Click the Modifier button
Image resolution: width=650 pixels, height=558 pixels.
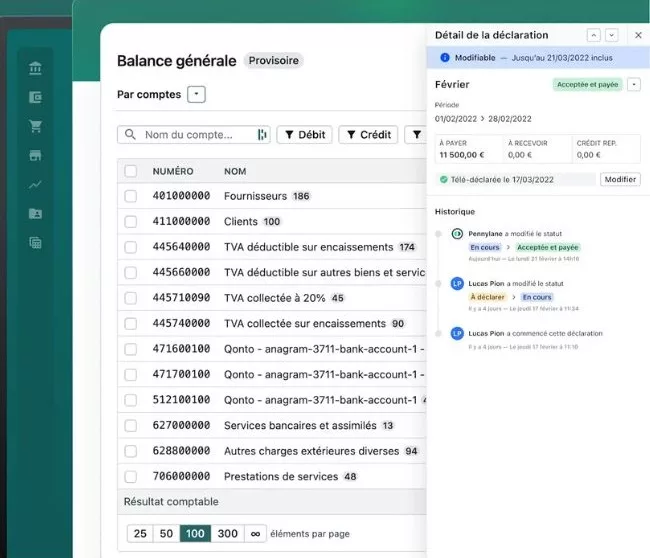(619, 180)
